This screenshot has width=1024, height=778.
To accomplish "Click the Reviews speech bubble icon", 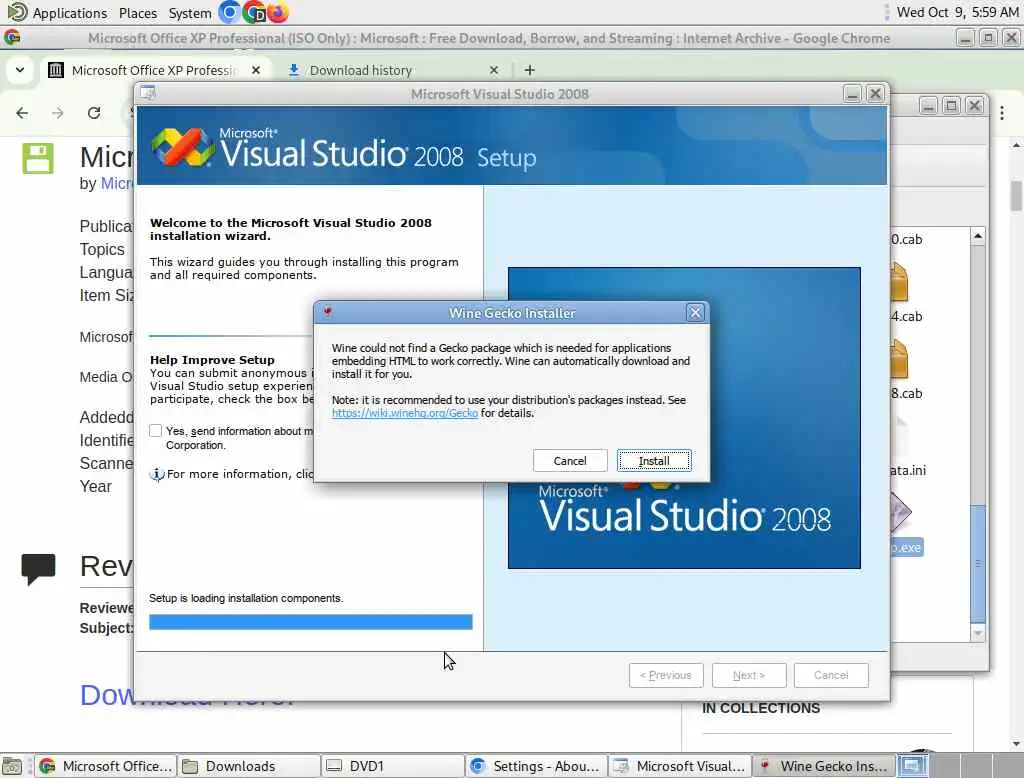I will pyautogui.click(x=38, y=568).
